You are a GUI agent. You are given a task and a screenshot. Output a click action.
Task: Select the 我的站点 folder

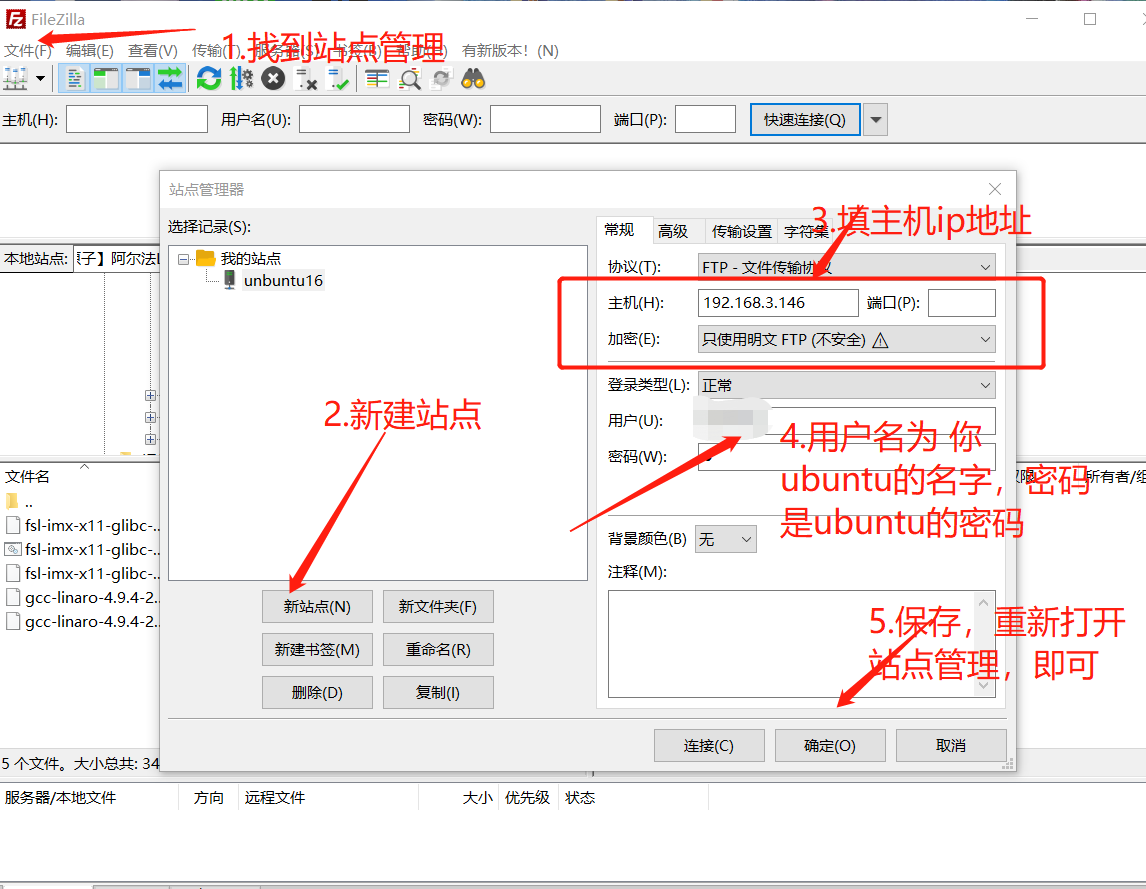(x=251, y=259)
